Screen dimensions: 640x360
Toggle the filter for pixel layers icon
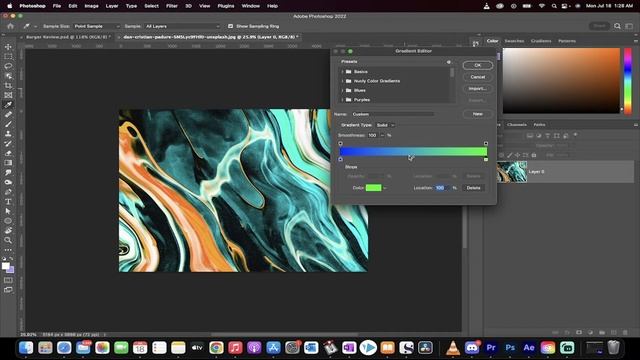[530, 136]
